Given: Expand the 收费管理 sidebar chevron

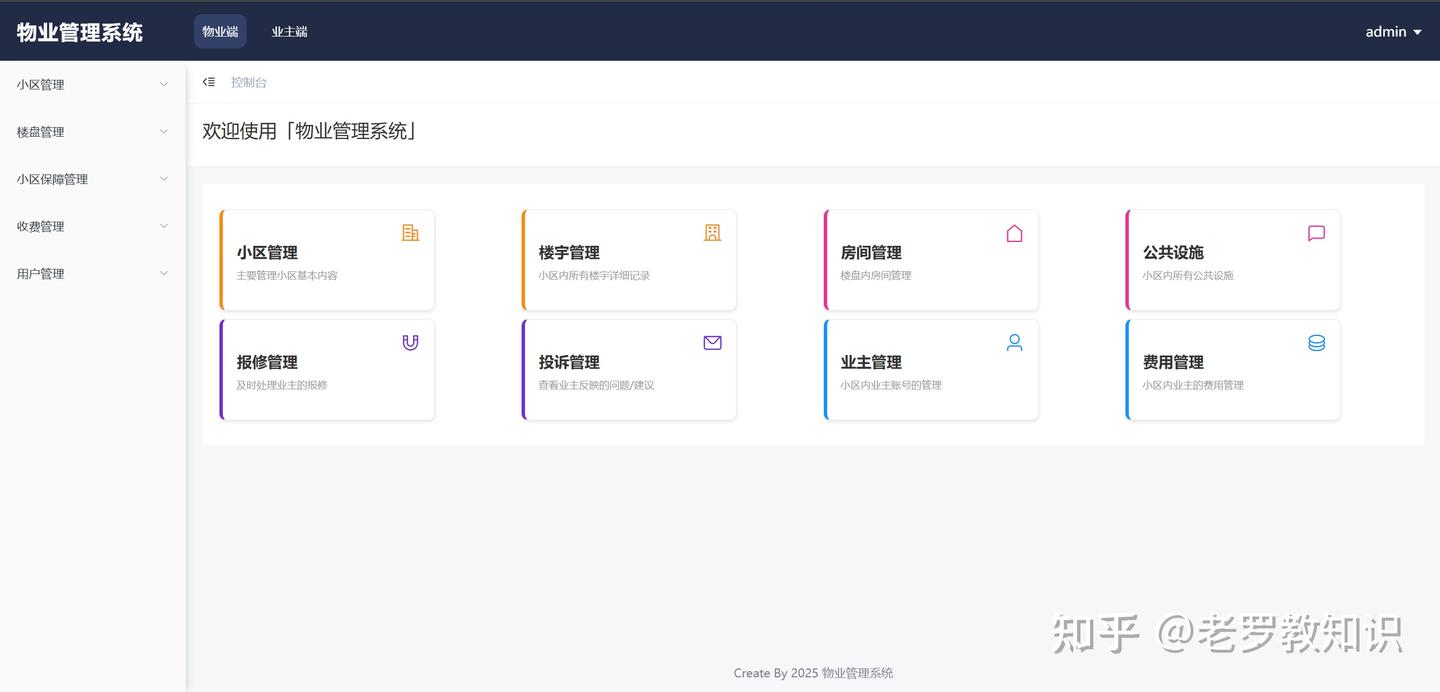Looking at the screenshot, I should pos(164,226).
